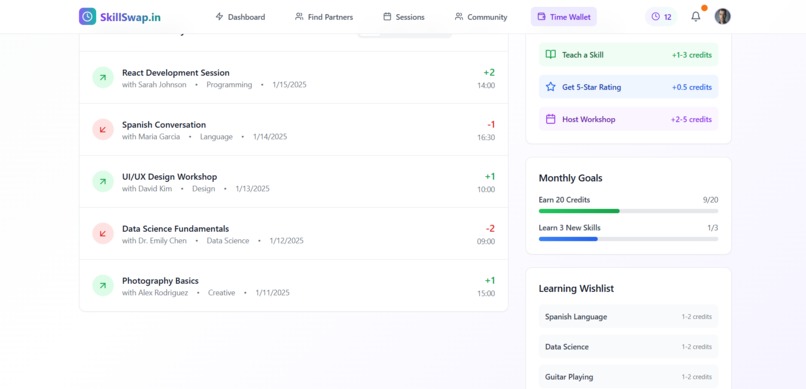Click the Sessions calendar icon in navbar
806x389 pixels.
[387, 16]
